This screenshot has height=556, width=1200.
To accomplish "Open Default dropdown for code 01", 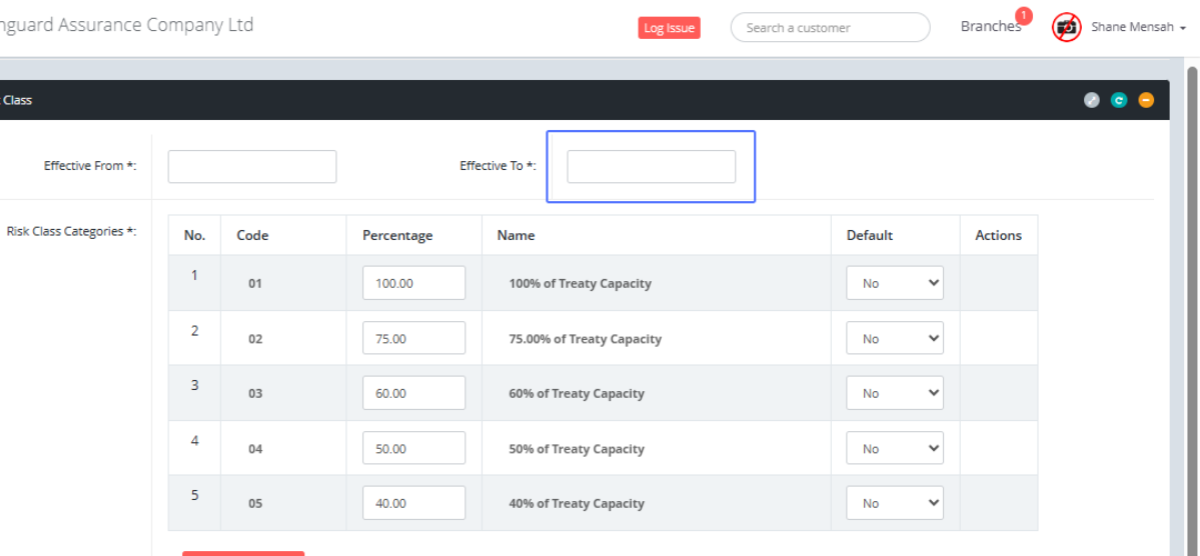I will pos(895,283).
